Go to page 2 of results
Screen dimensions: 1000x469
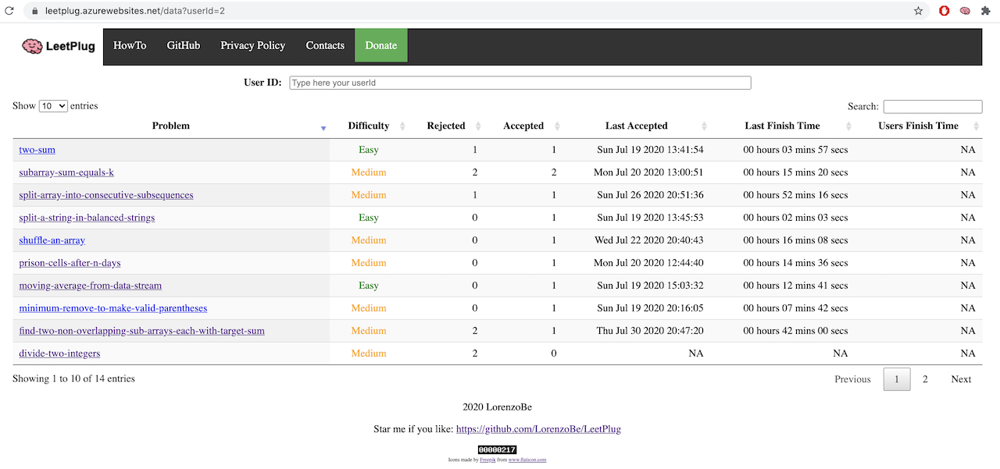point(925,379)
